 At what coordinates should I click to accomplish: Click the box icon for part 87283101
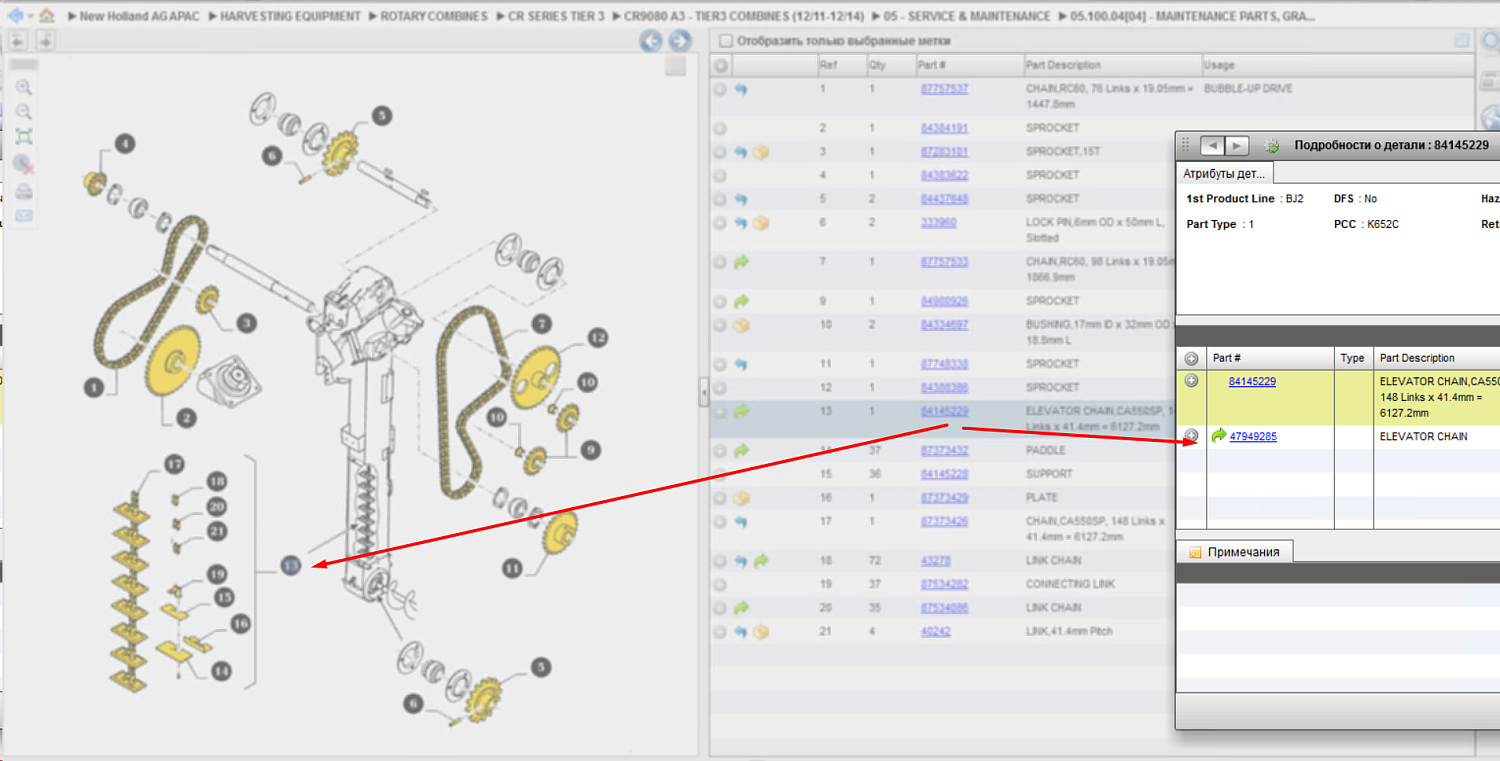(761, 152)
